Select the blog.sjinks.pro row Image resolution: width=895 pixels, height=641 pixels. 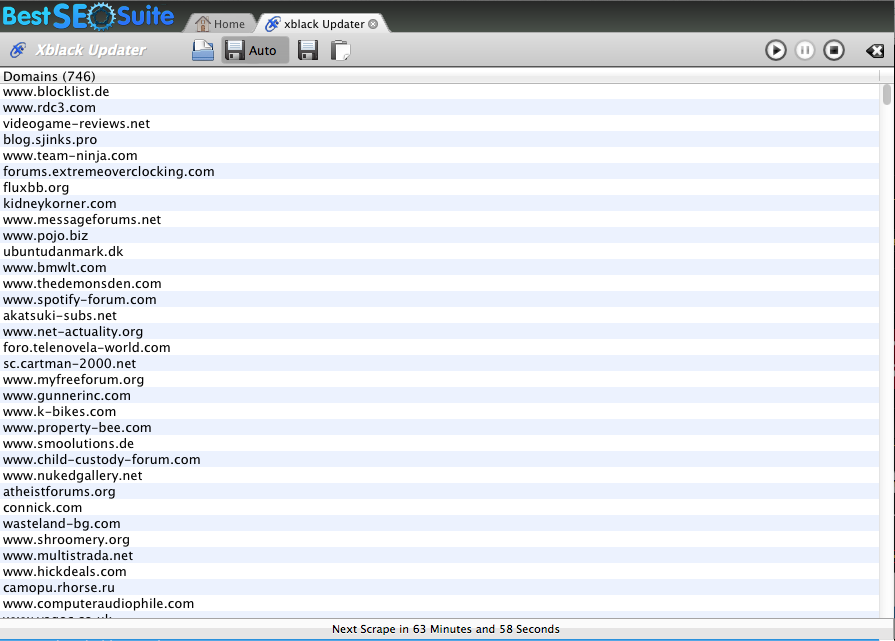440,139
